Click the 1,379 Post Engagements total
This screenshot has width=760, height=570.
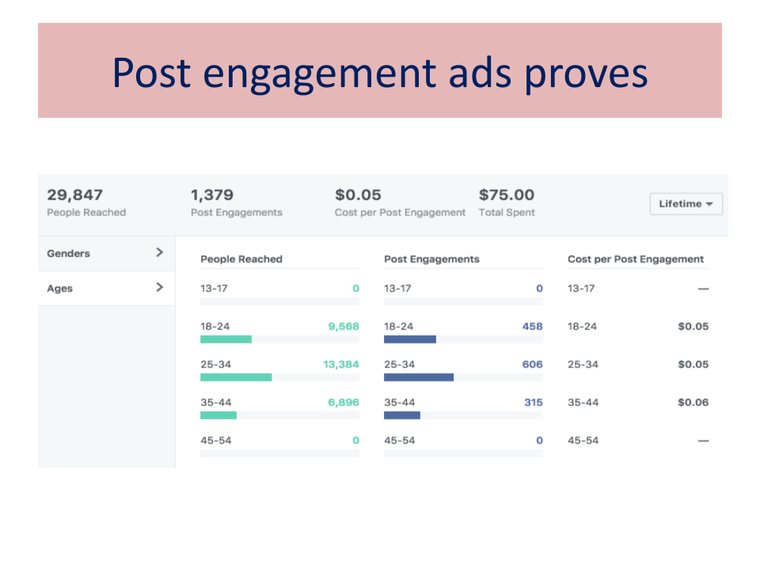(x=212, y=195)
